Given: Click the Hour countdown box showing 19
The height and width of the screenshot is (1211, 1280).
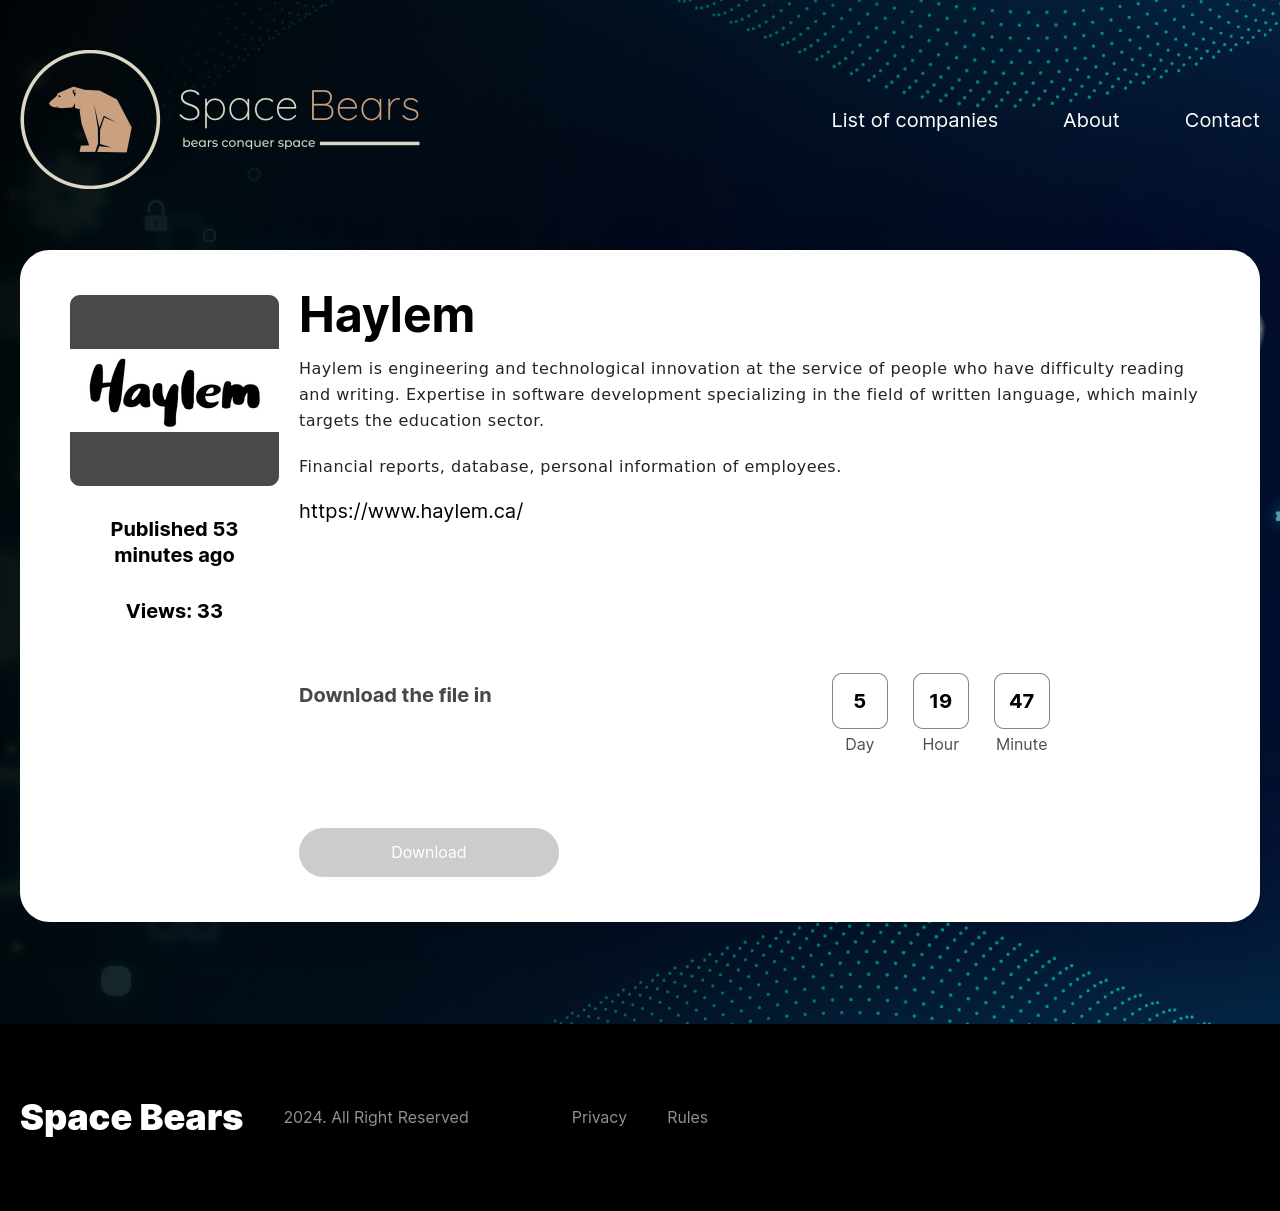Looking at the screenshot, I should point(940,701).
